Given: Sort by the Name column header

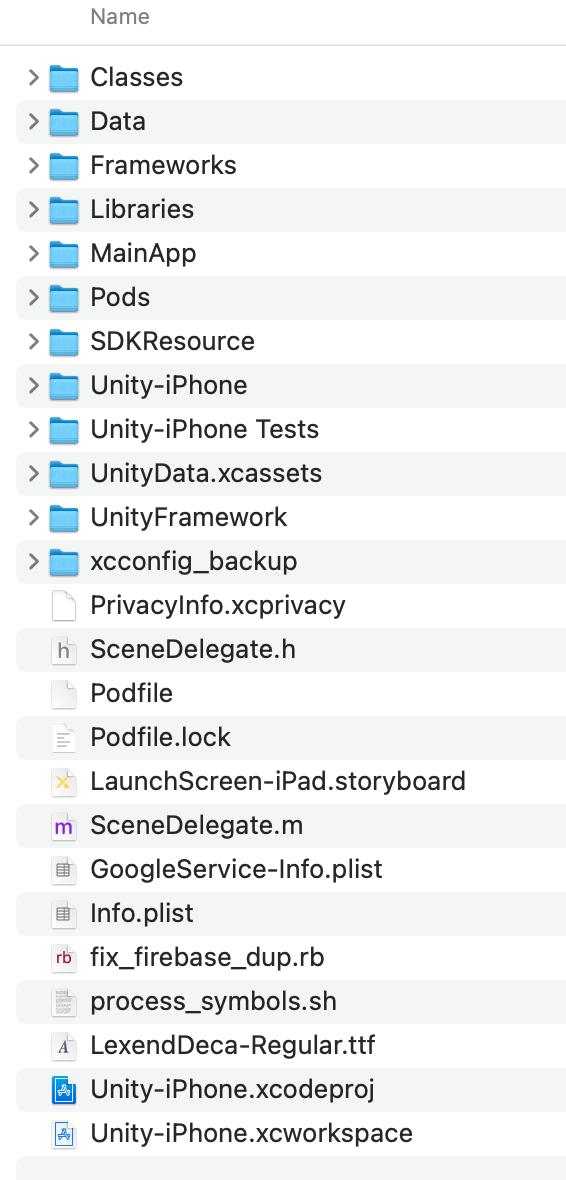Looking at the screenshot, I should [120, 17].
